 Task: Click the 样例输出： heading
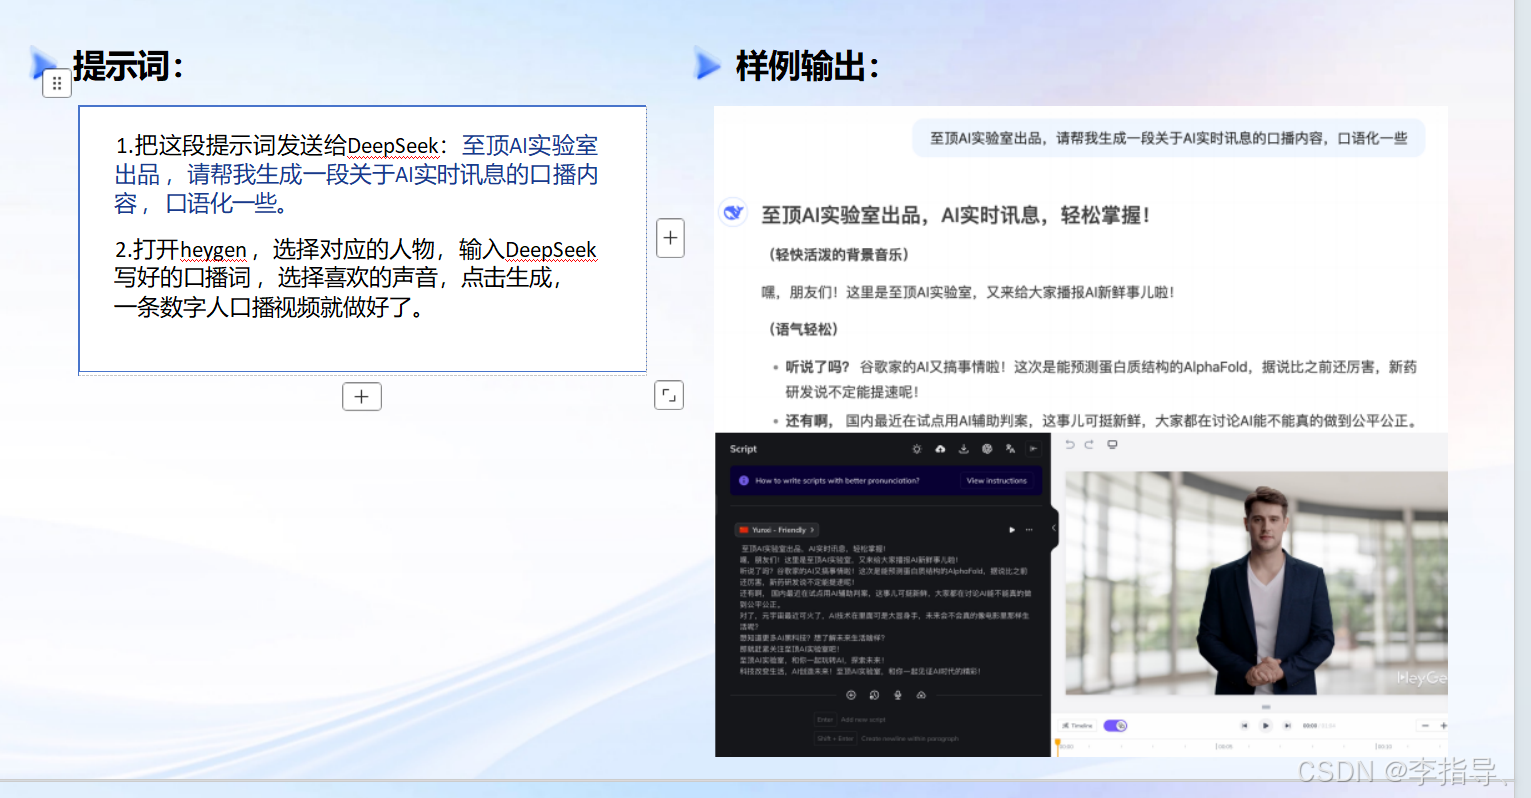[x=807, y=67]
